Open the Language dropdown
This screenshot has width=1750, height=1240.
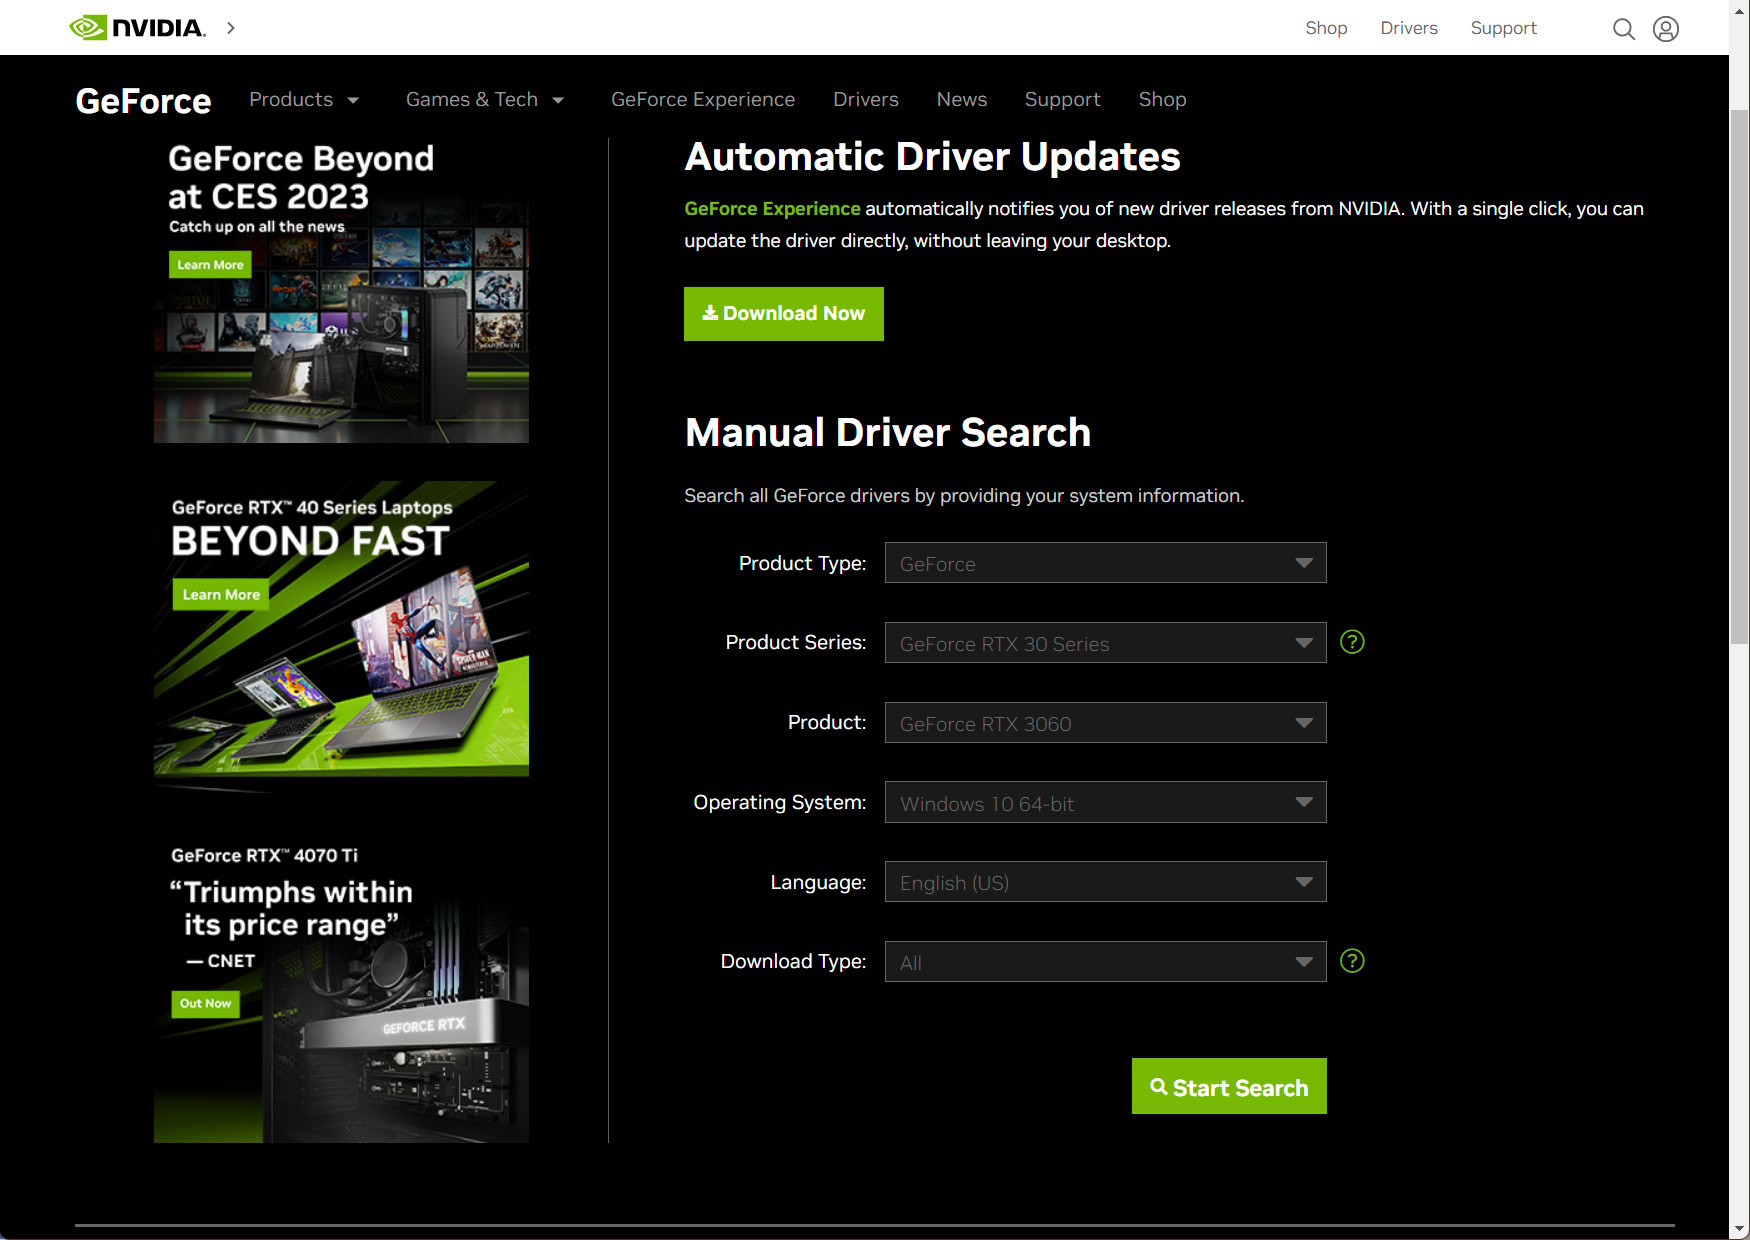(x=1104, y=882)
